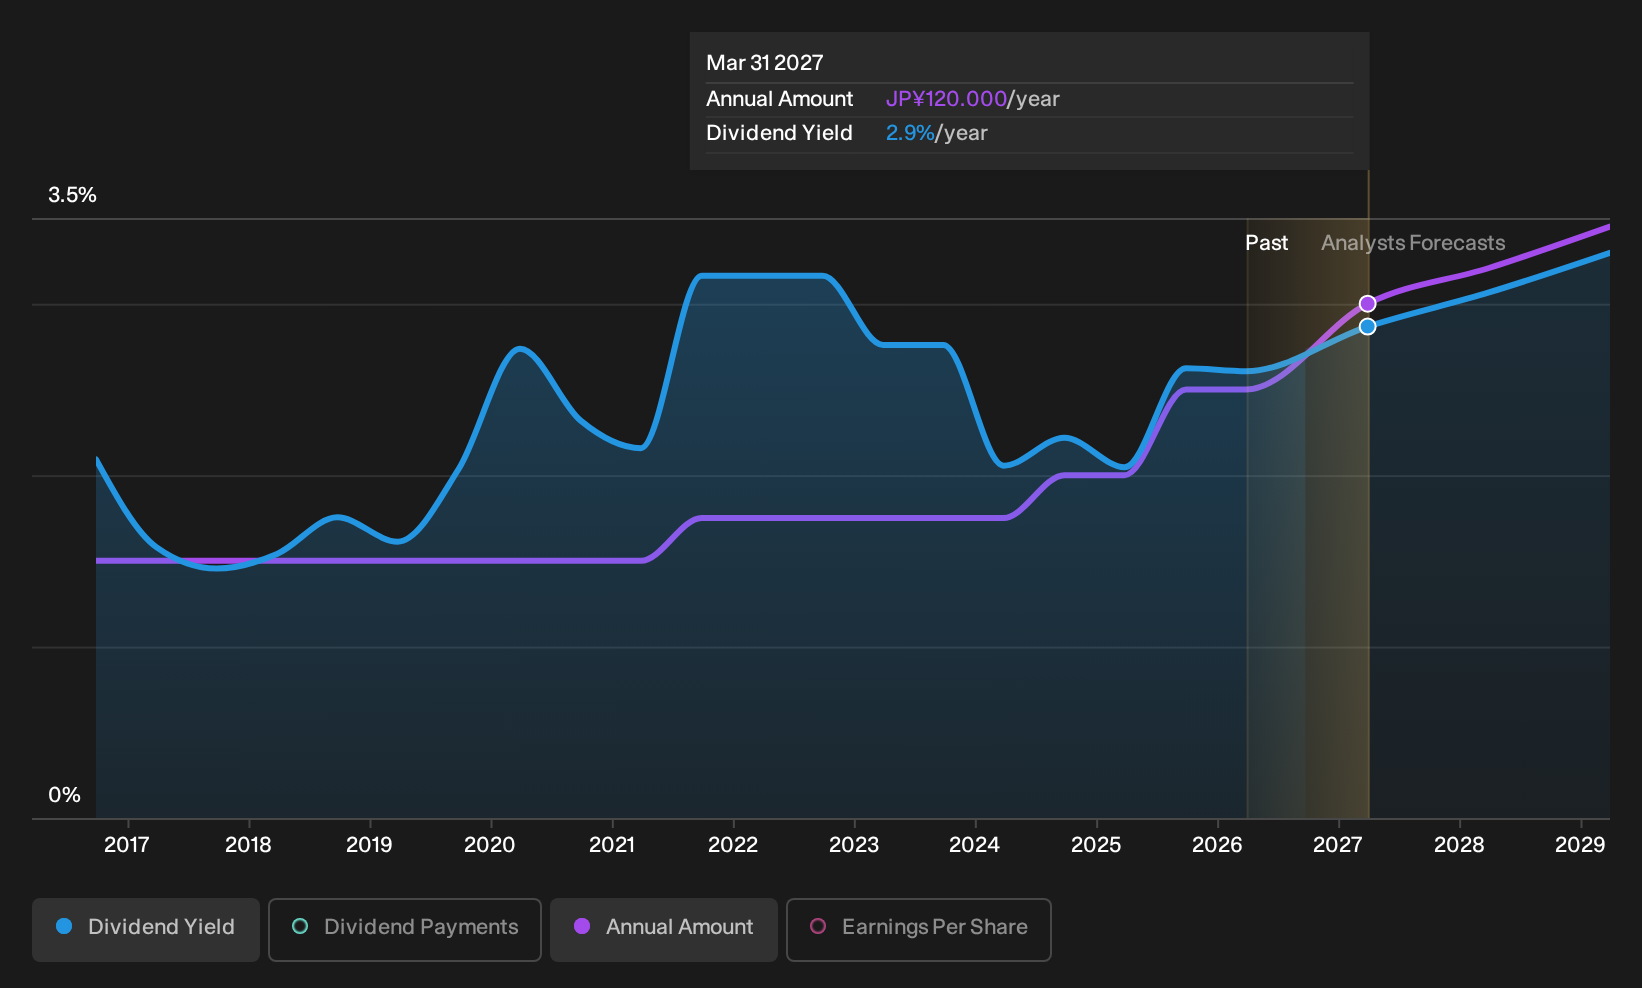
Task: Click the blue Dividend Yield legend dot
Action: click(64, 927)
